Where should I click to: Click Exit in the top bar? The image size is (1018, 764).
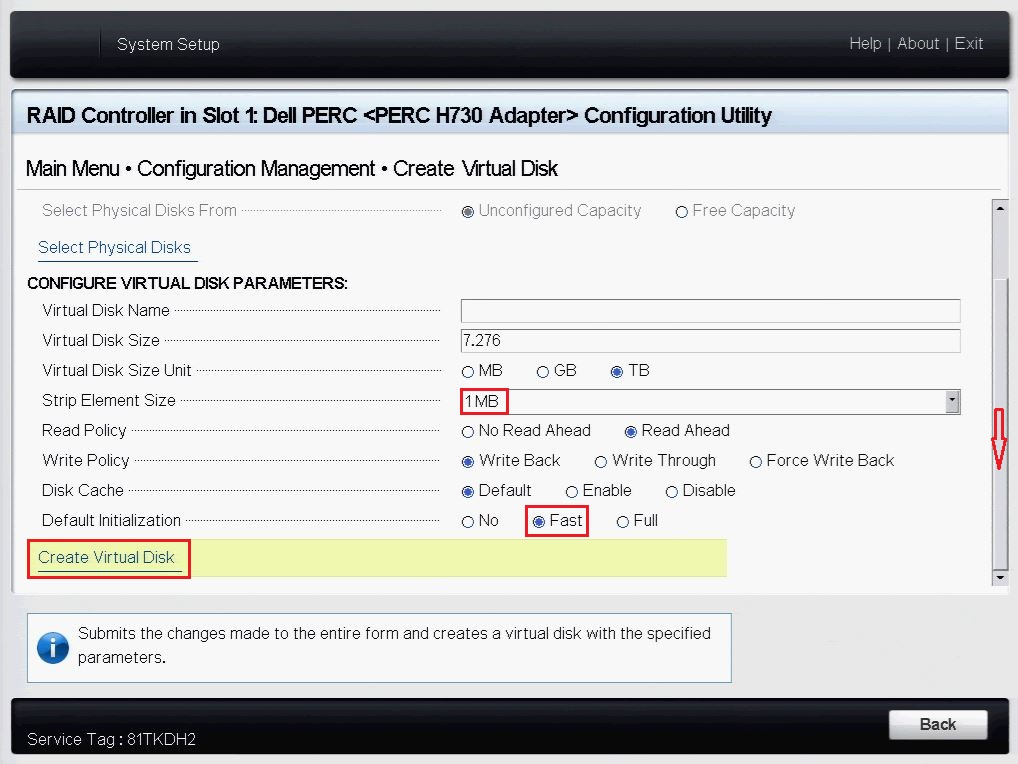pos(968,43)
